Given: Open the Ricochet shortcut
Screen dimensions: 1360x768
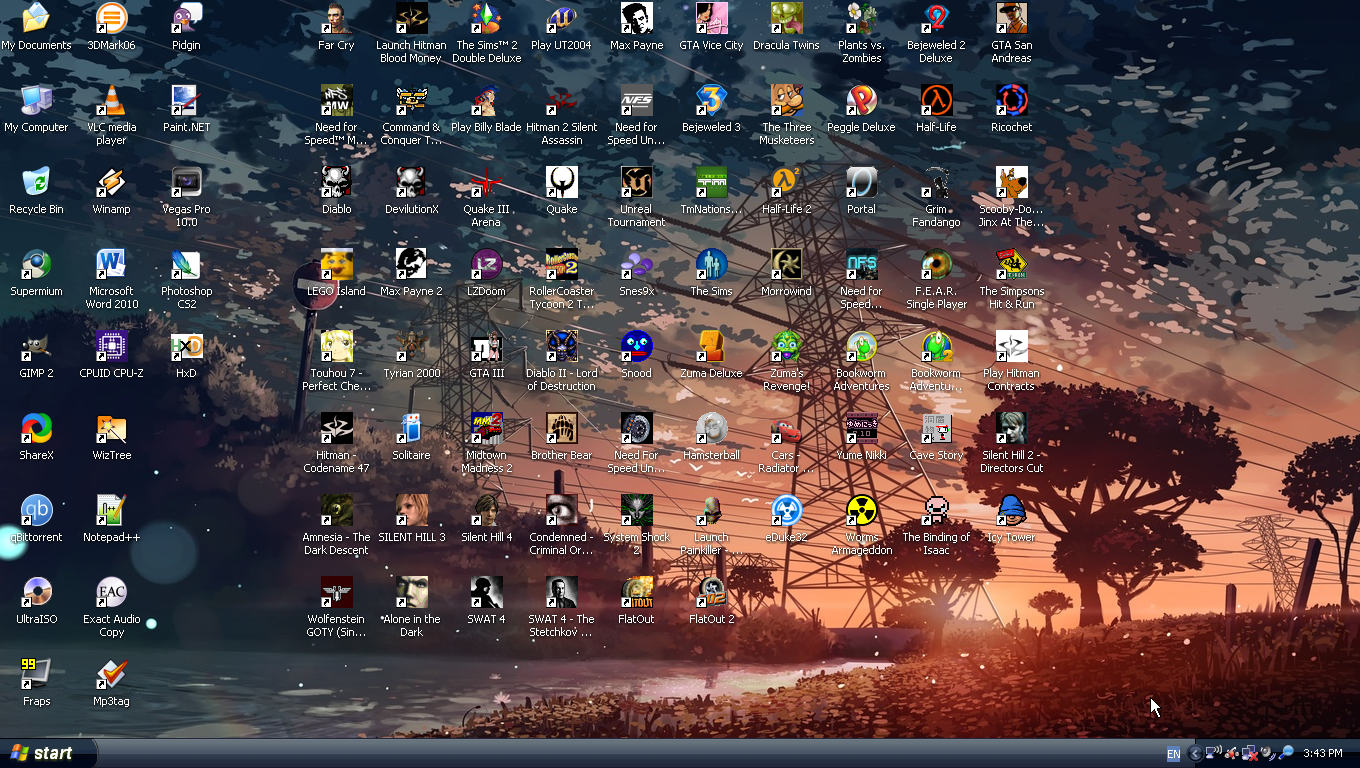Looking at the screenshot, I should pyautogui.click(x=1011, y=100).
